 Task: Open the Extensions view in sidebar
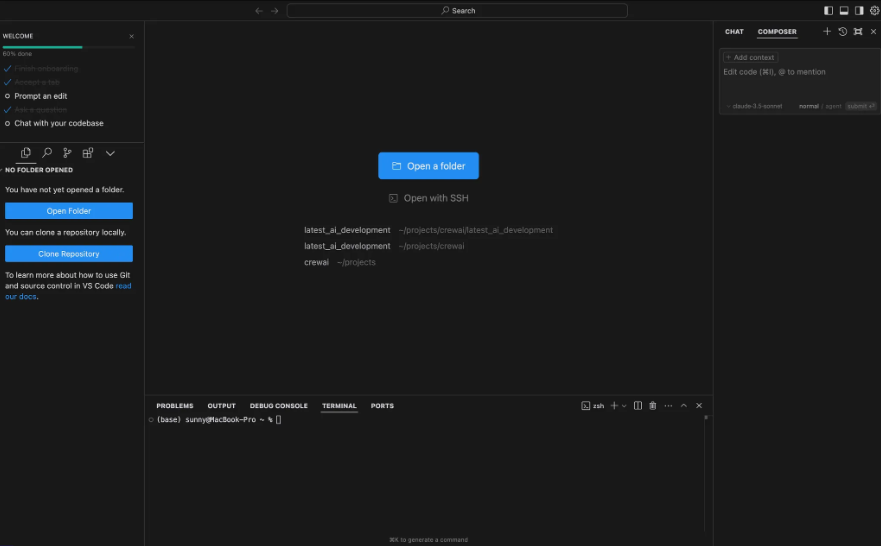click(x=88, y=153)
